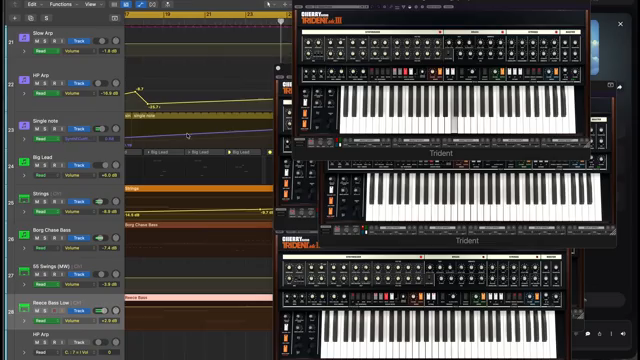This screenshot has height=360, width=640.
Task: Click the Strings track keyboard icon
Action: point(24,198)
